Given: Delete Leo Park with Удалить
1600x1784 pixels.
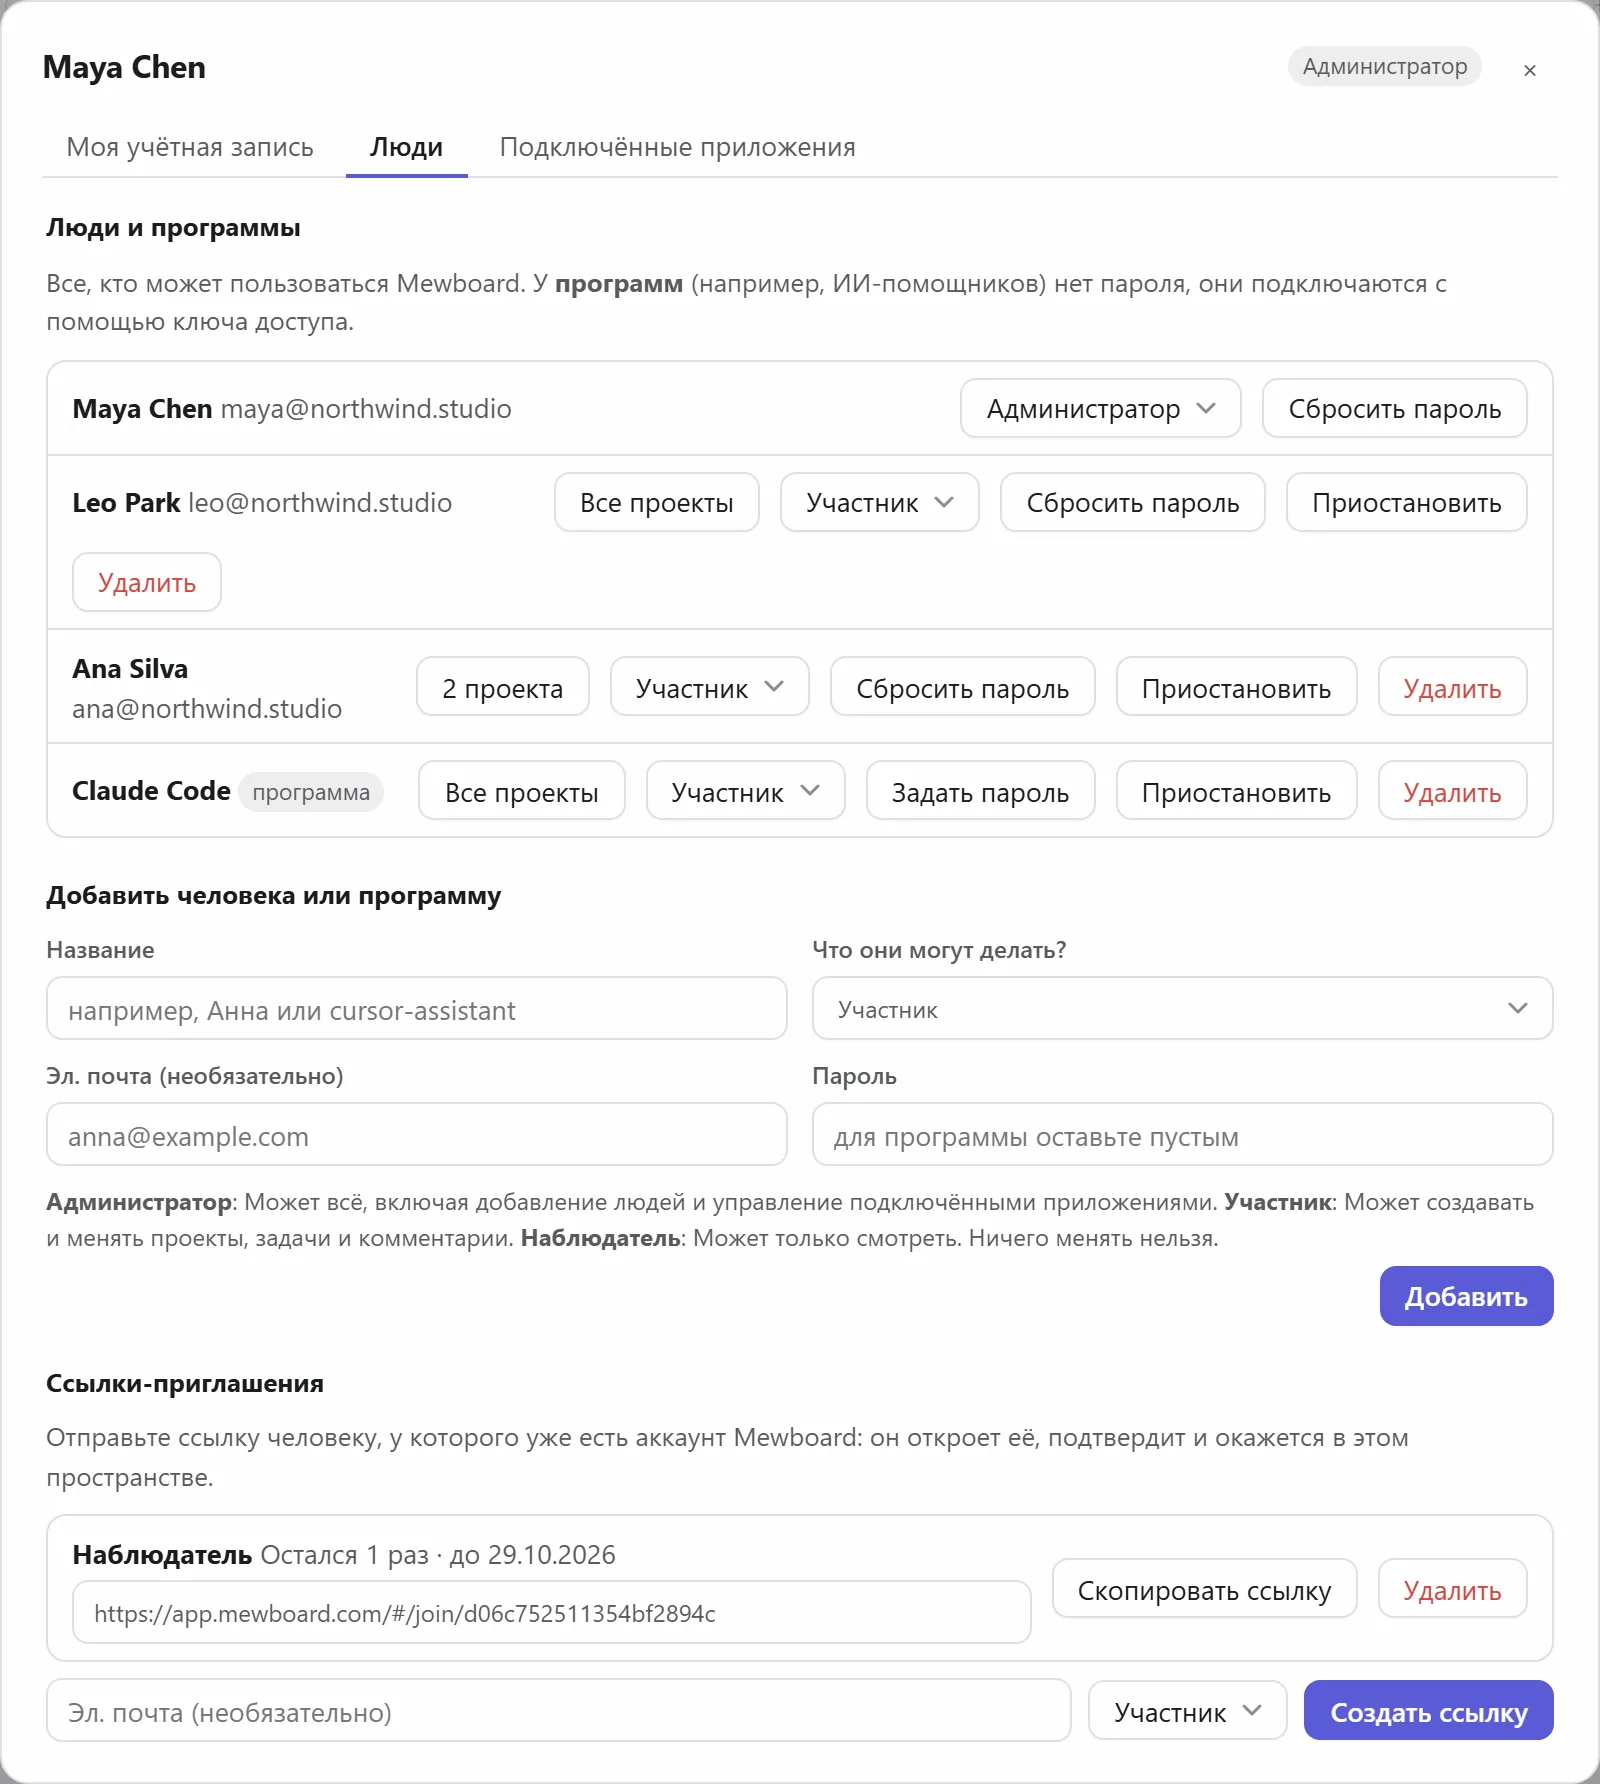Looking at the screenshot, I should pyautogui.click(x=147, y=582).
